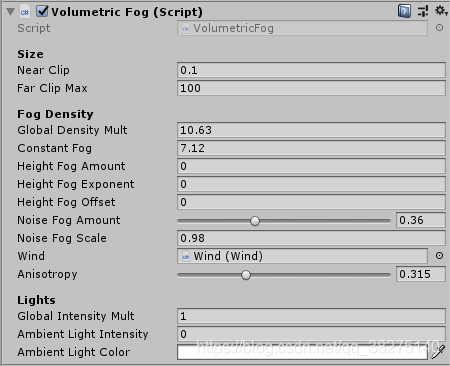The image size is (450, 366).
Task: Click the script icon inside VolumetricFog field
Action: 186,29
